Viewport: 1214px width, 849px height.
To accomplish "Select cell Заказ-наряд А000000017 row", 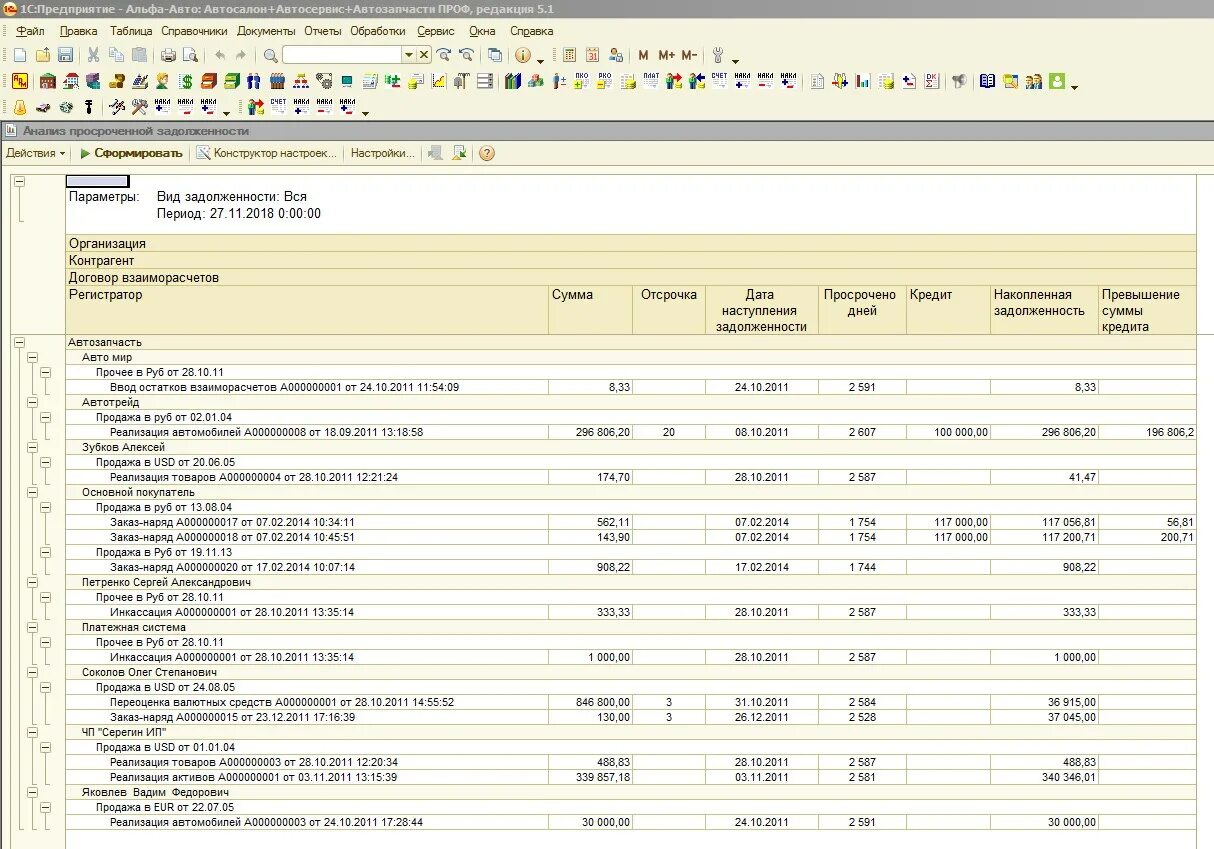I will 307,522.
